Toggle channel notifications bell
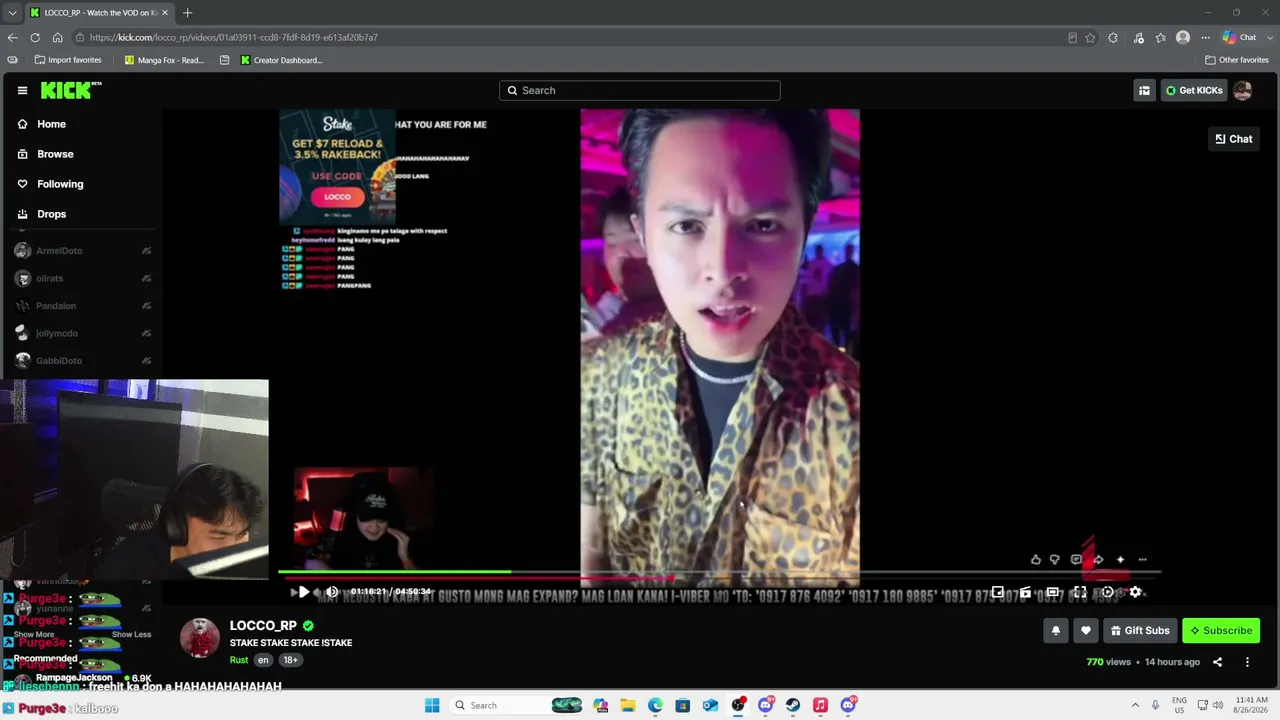 (x=1056, y=631)
